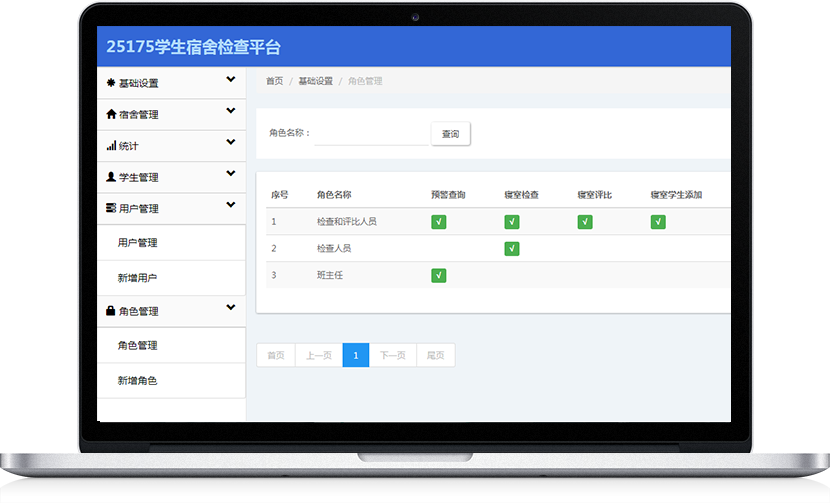Open the 新增角色 submenu item
830x503 pixels.
[x=137, y=380]
